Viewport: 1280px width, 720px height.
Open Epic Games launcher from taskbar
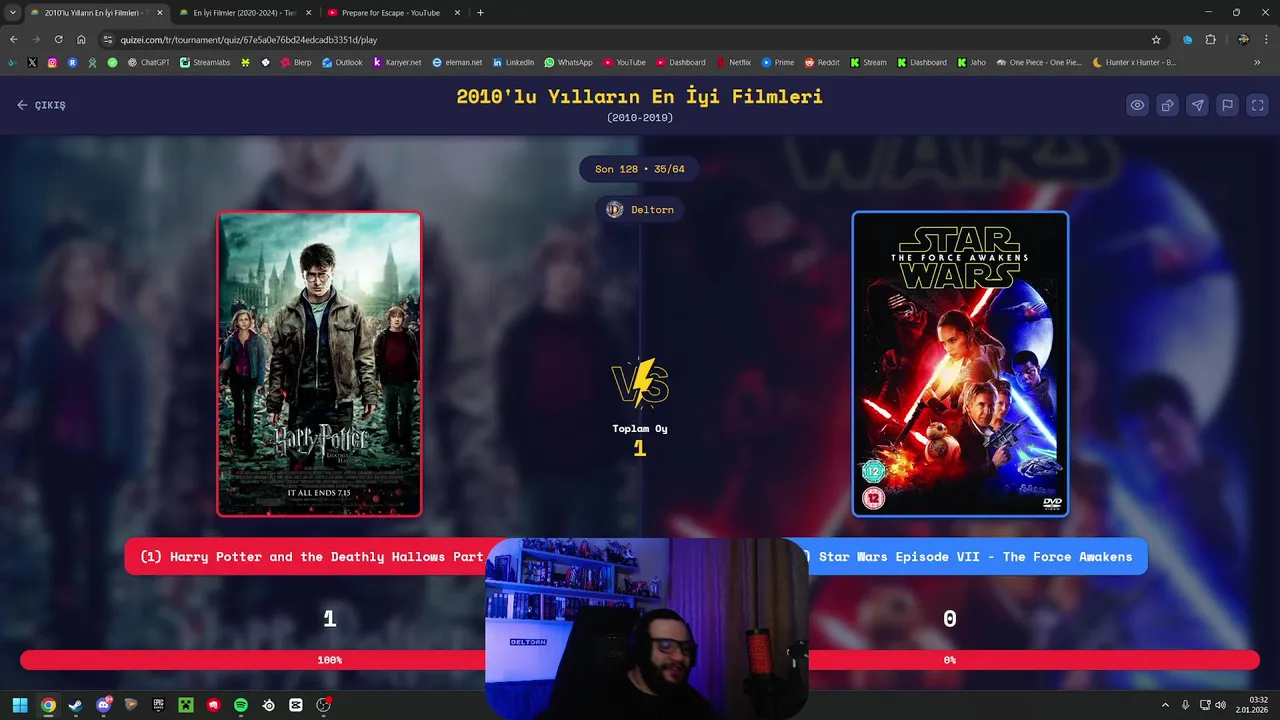point(158,705)
